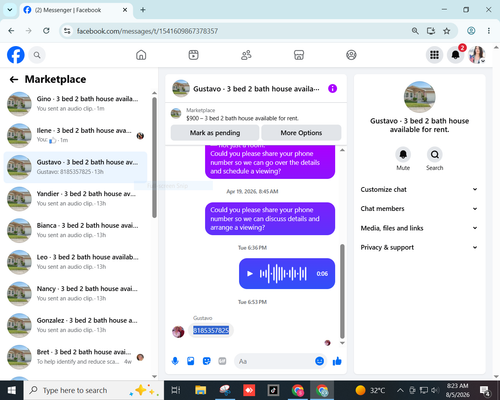Click the highlighted number 8185357825

[211, 330]
